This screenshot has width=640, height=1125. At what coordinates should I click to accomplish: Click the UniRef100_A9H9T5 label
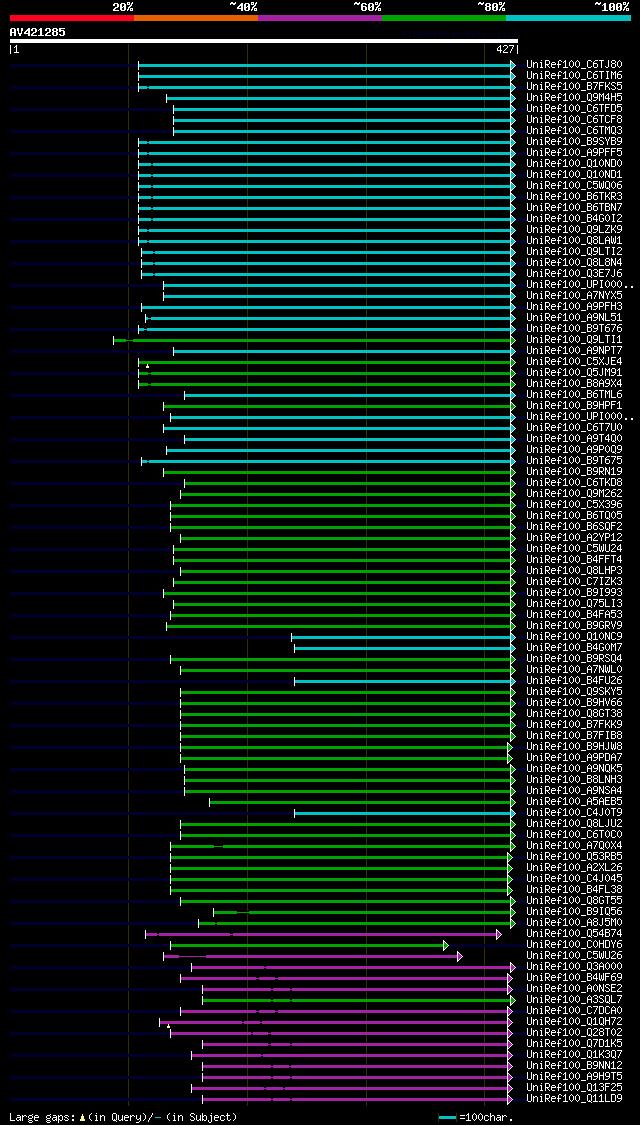pos(574,1077)
